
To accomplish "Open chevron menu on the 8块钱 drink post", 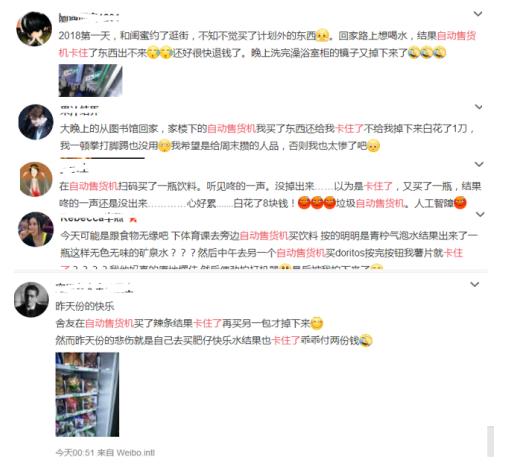I will click(479, 164).
